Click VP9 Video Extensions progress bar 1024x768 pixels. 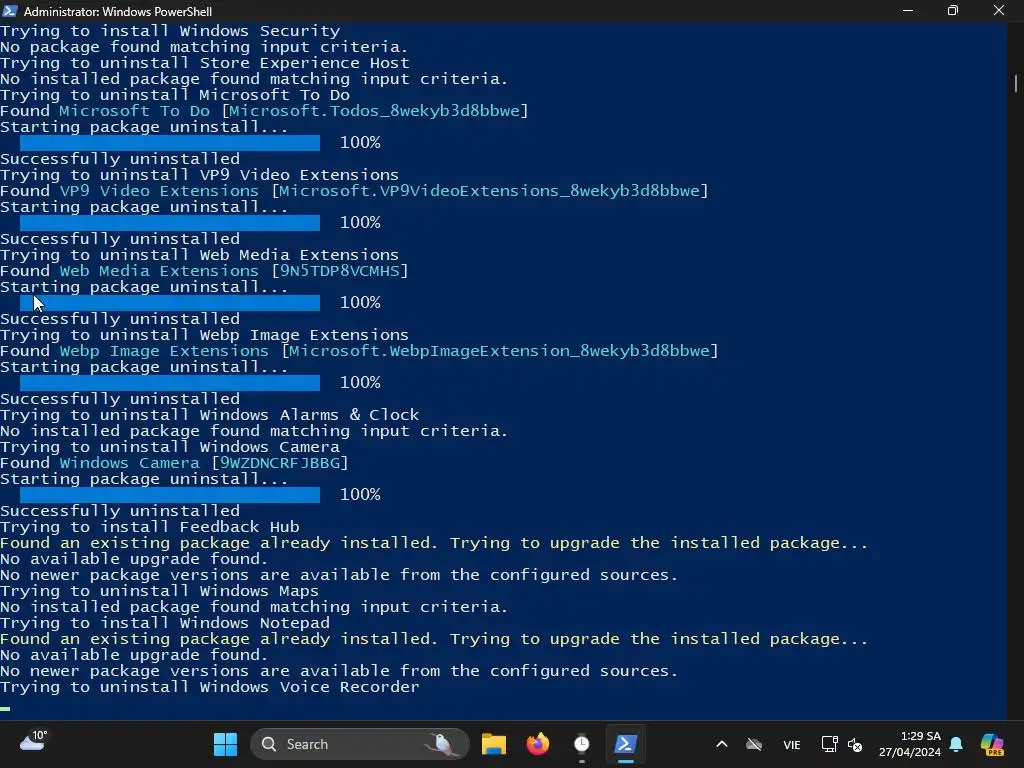pos(170,223)
